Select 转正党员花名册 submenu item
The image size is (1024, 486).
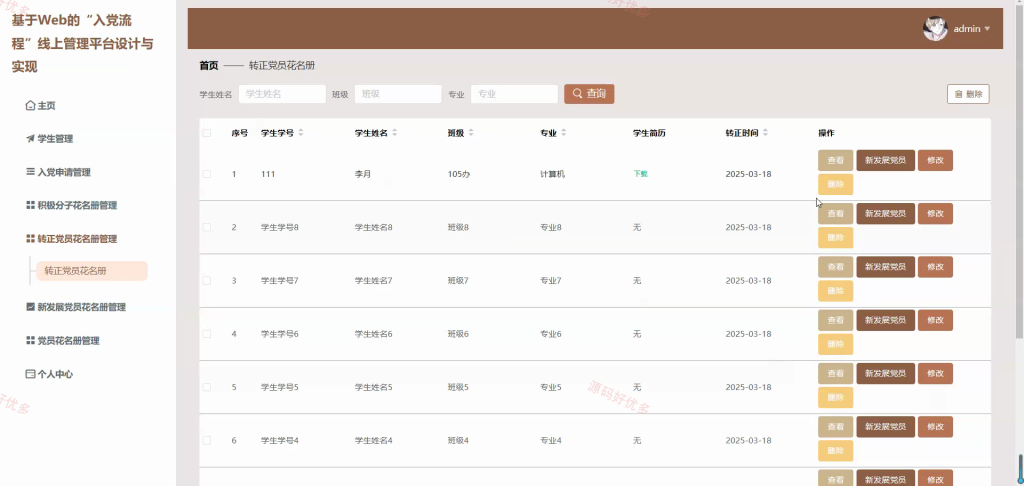click(x=91, y=271)
